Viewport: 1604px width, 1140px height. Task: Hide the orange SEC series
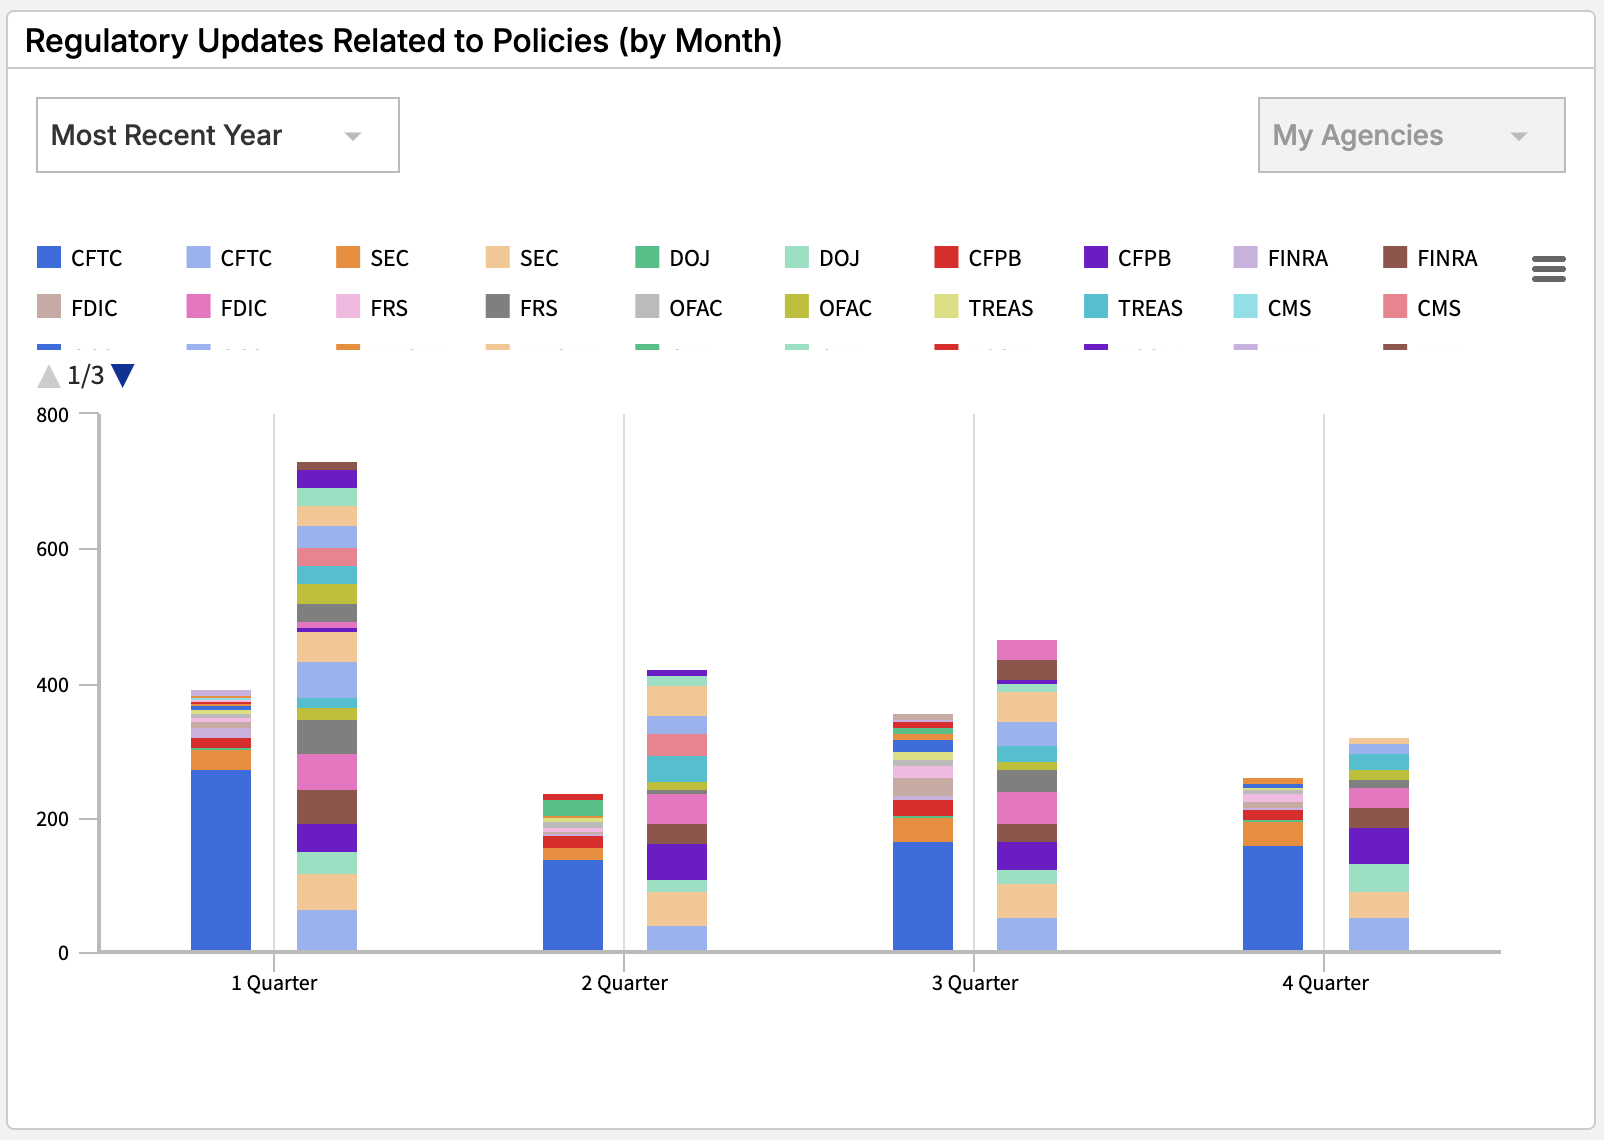pyautogui.click(x=373, y=258)
